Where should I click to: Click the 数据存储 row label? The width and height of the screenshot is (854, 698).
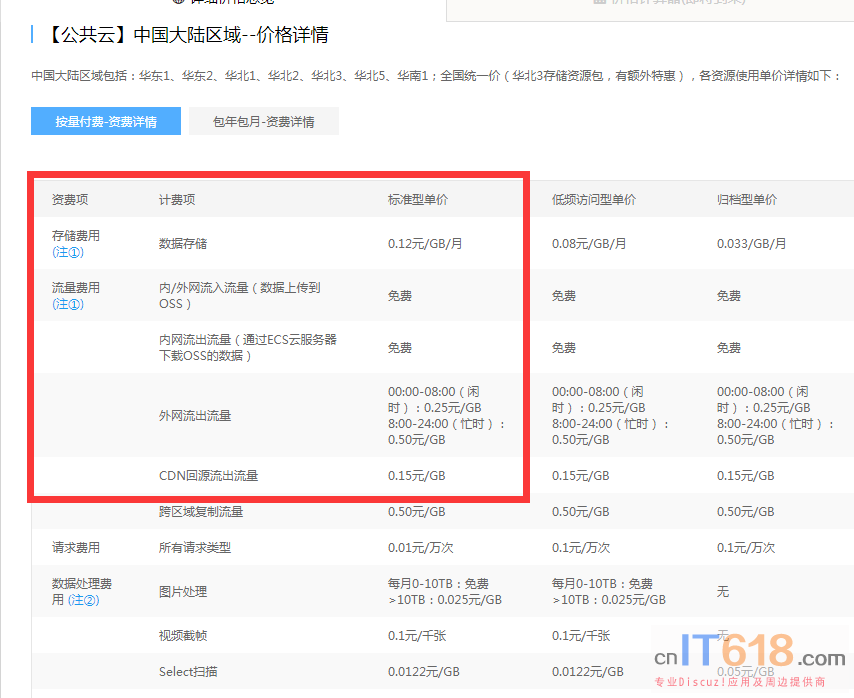[183, 243]
